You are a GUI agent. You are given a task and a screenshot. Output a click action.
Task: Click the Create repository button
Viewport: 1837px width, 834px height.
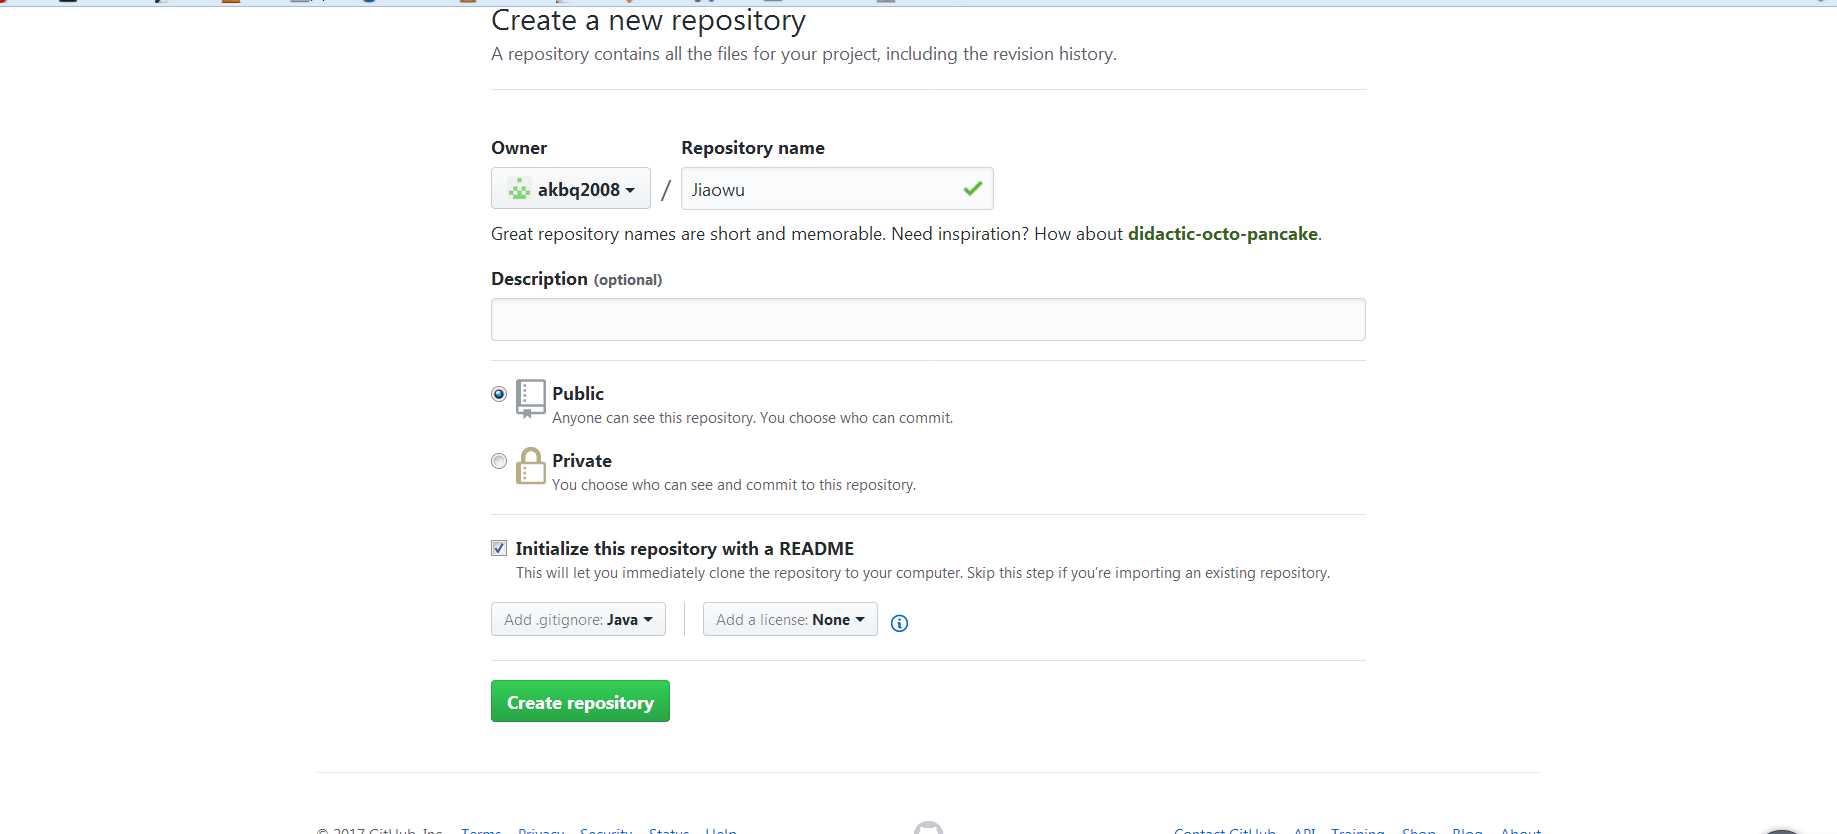point(580,702)
